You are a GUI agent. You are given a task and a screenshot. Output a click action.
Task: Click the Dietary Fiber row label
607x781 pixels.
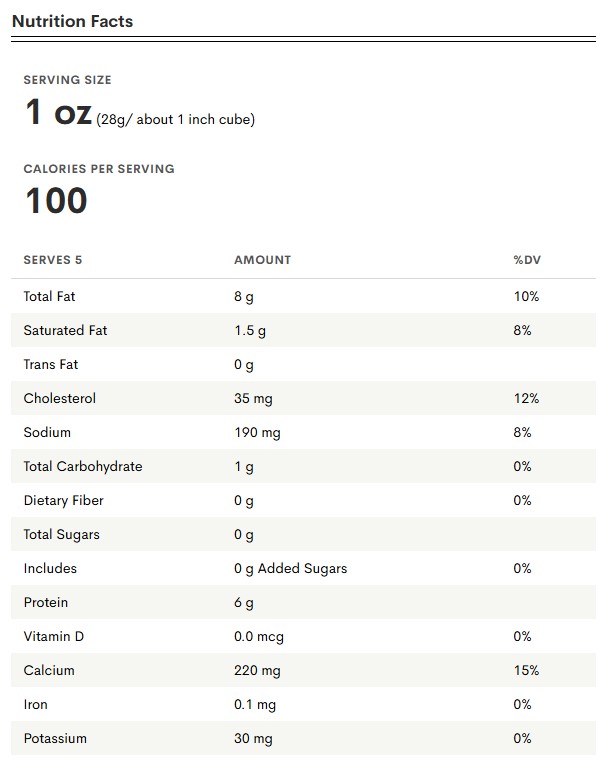coord(64,501)
